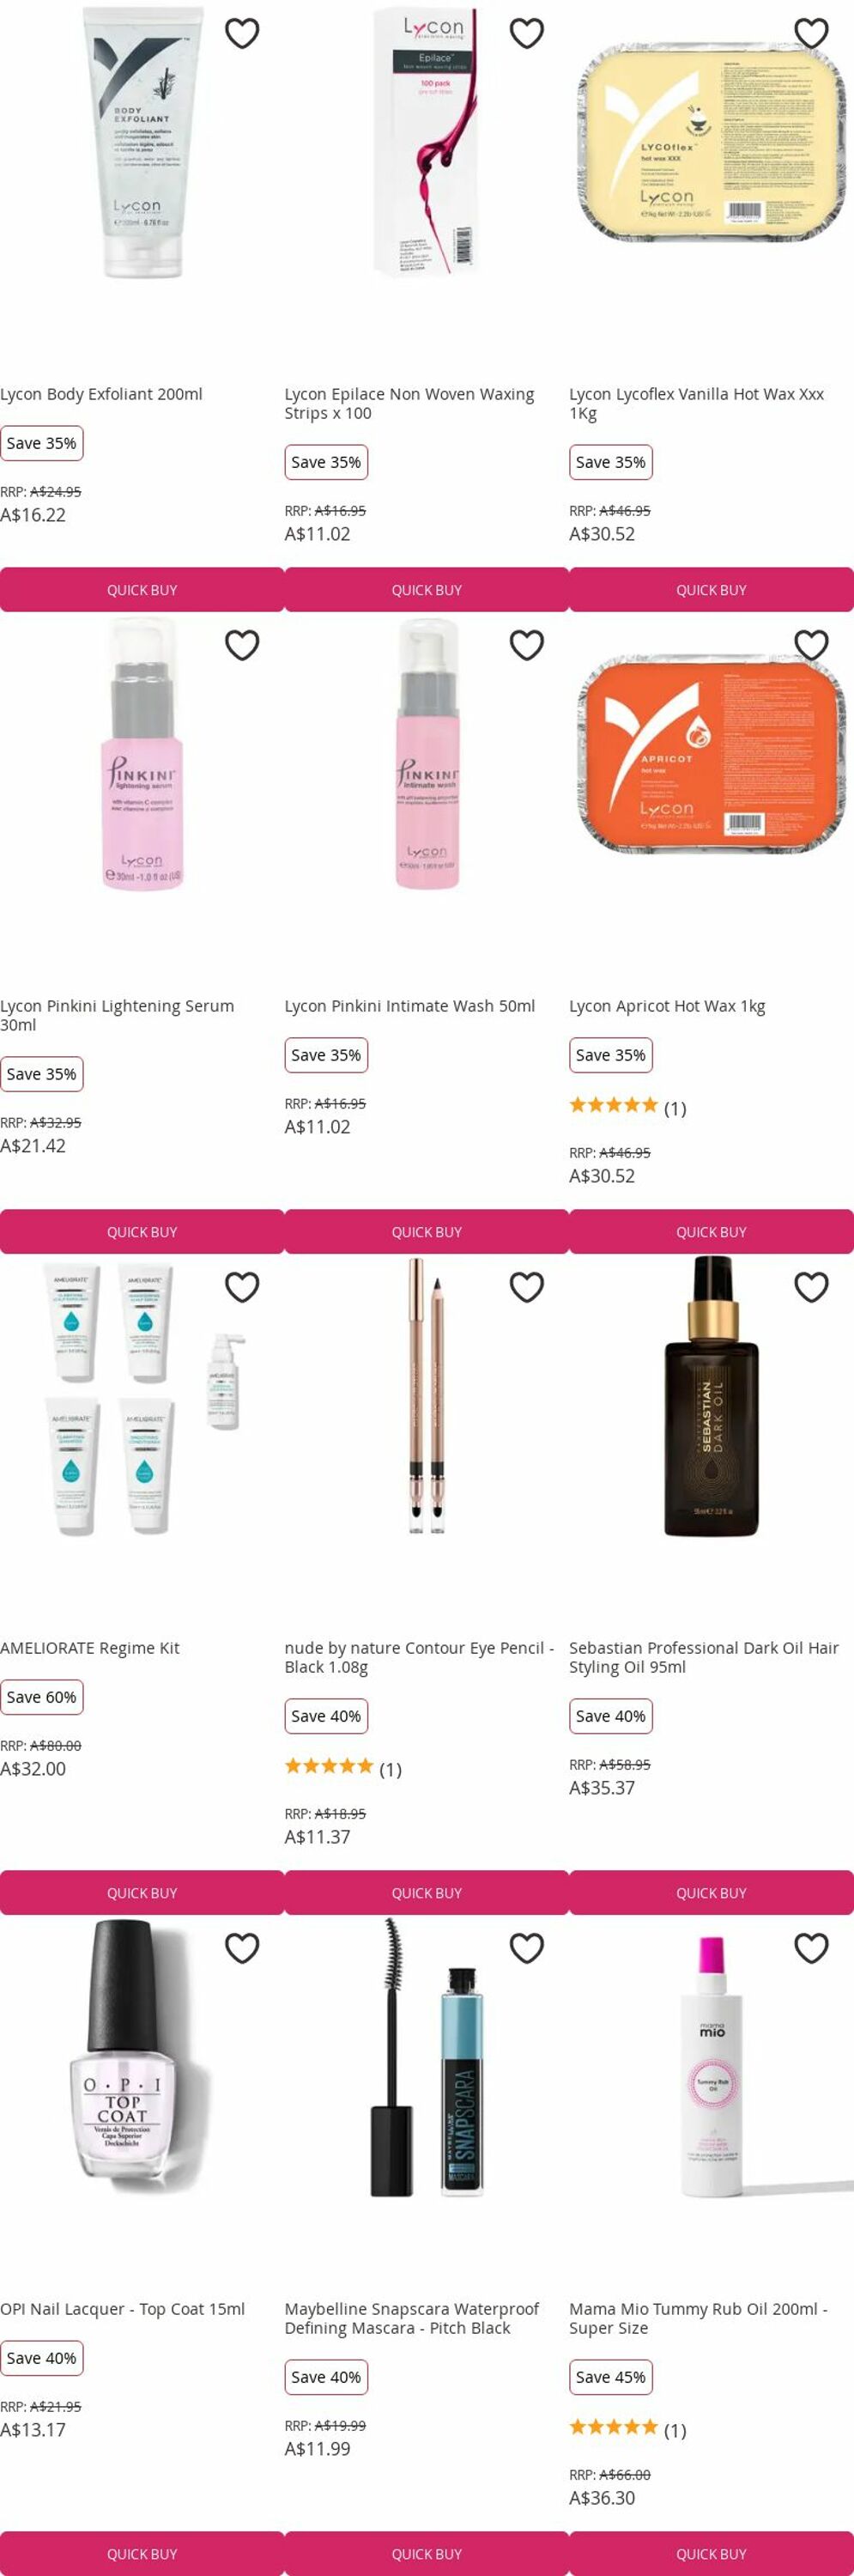Open AMELIORATE Regime Kit product page
The image size is (854, 2576).
90,1648
